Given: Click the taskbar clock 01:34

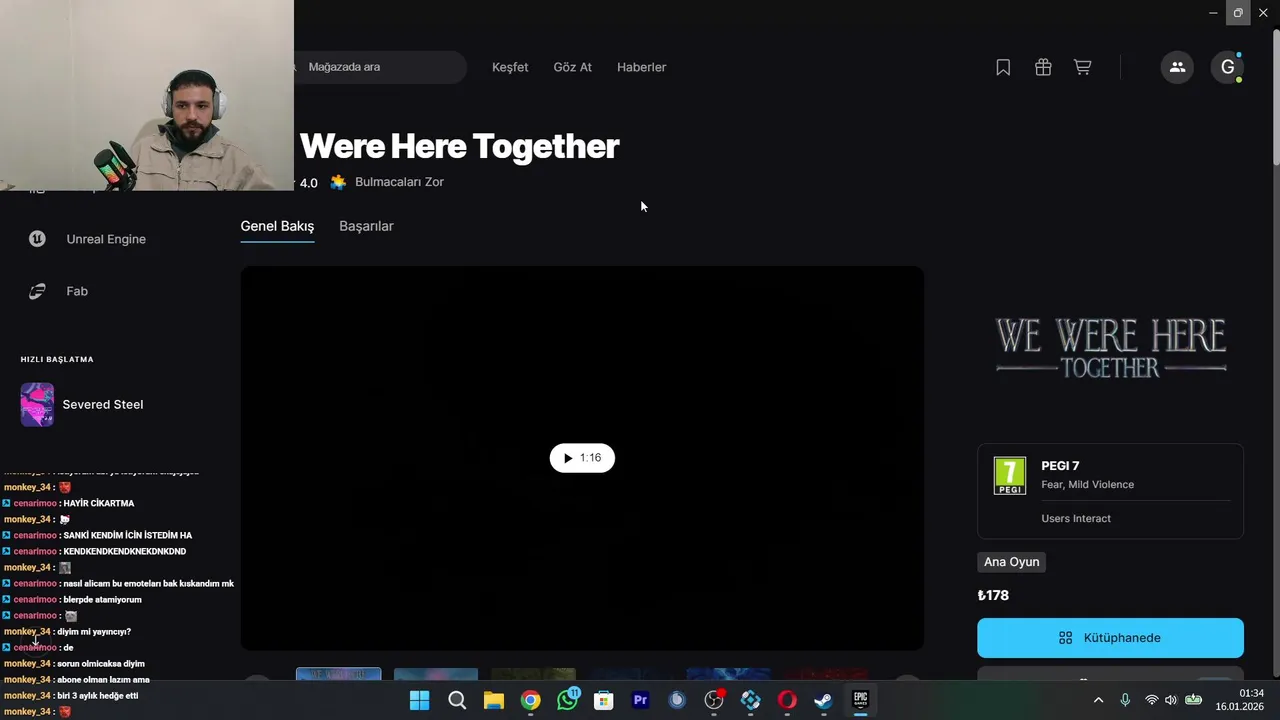Looking at the screenshot, I should click(1251, 693).
